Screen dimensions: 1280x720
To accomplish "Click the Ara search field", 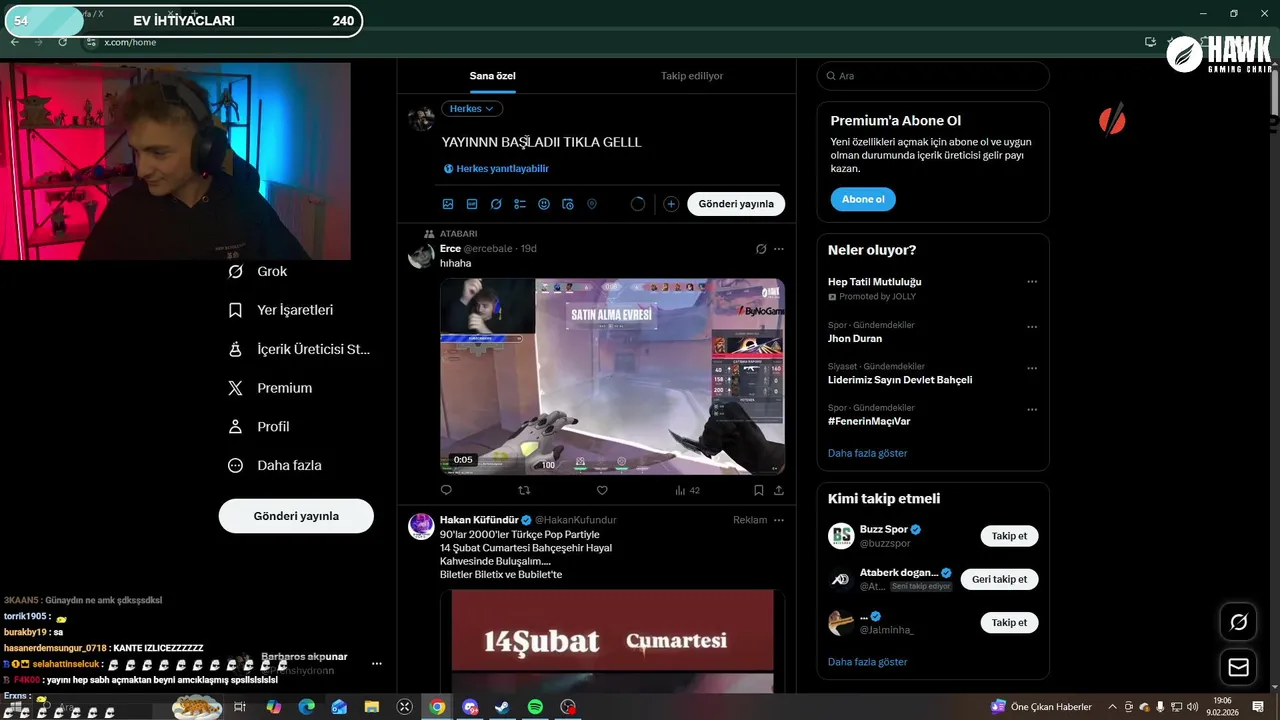I will [933, 76].
